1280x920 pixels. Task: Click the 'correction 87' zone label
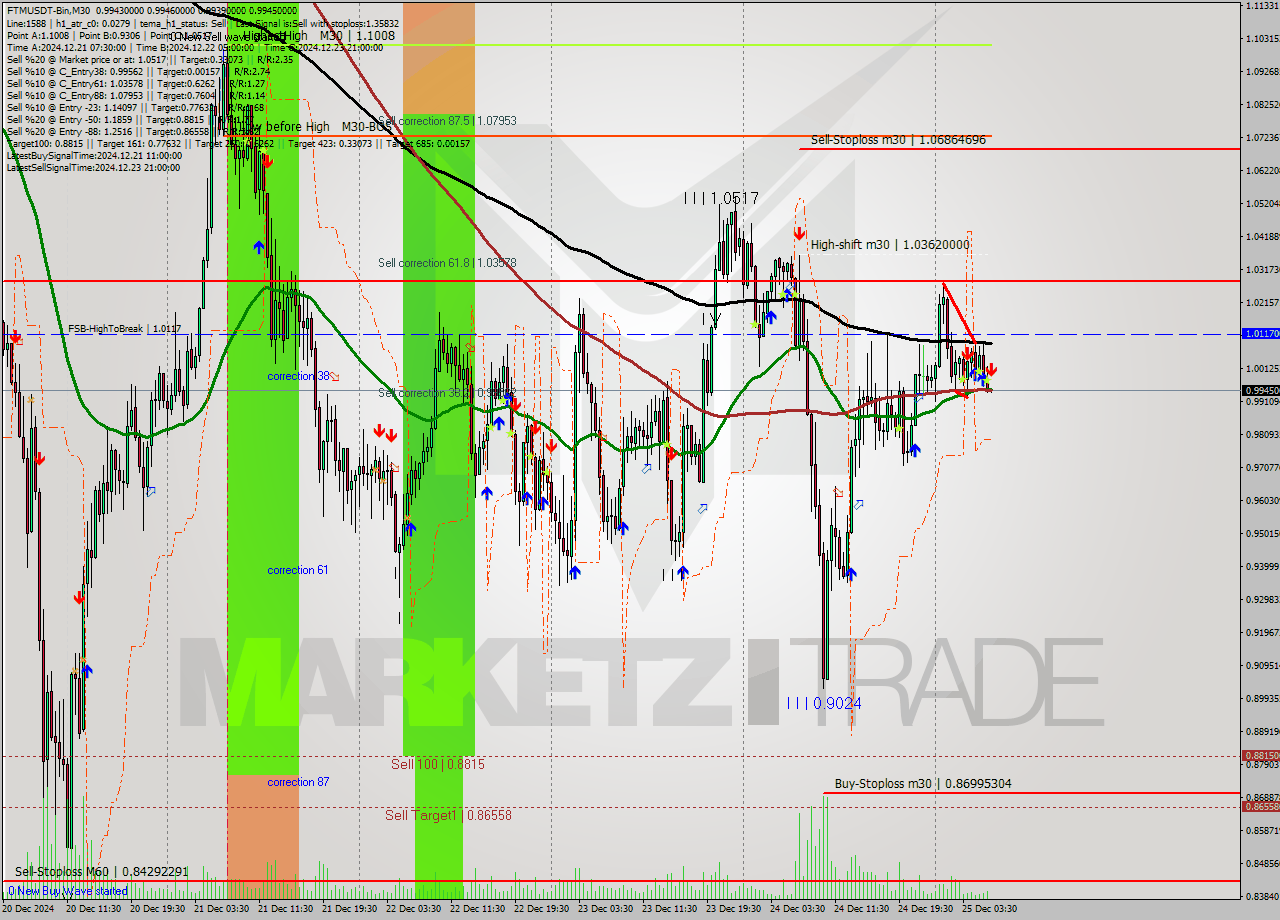(x=298, y=782)
